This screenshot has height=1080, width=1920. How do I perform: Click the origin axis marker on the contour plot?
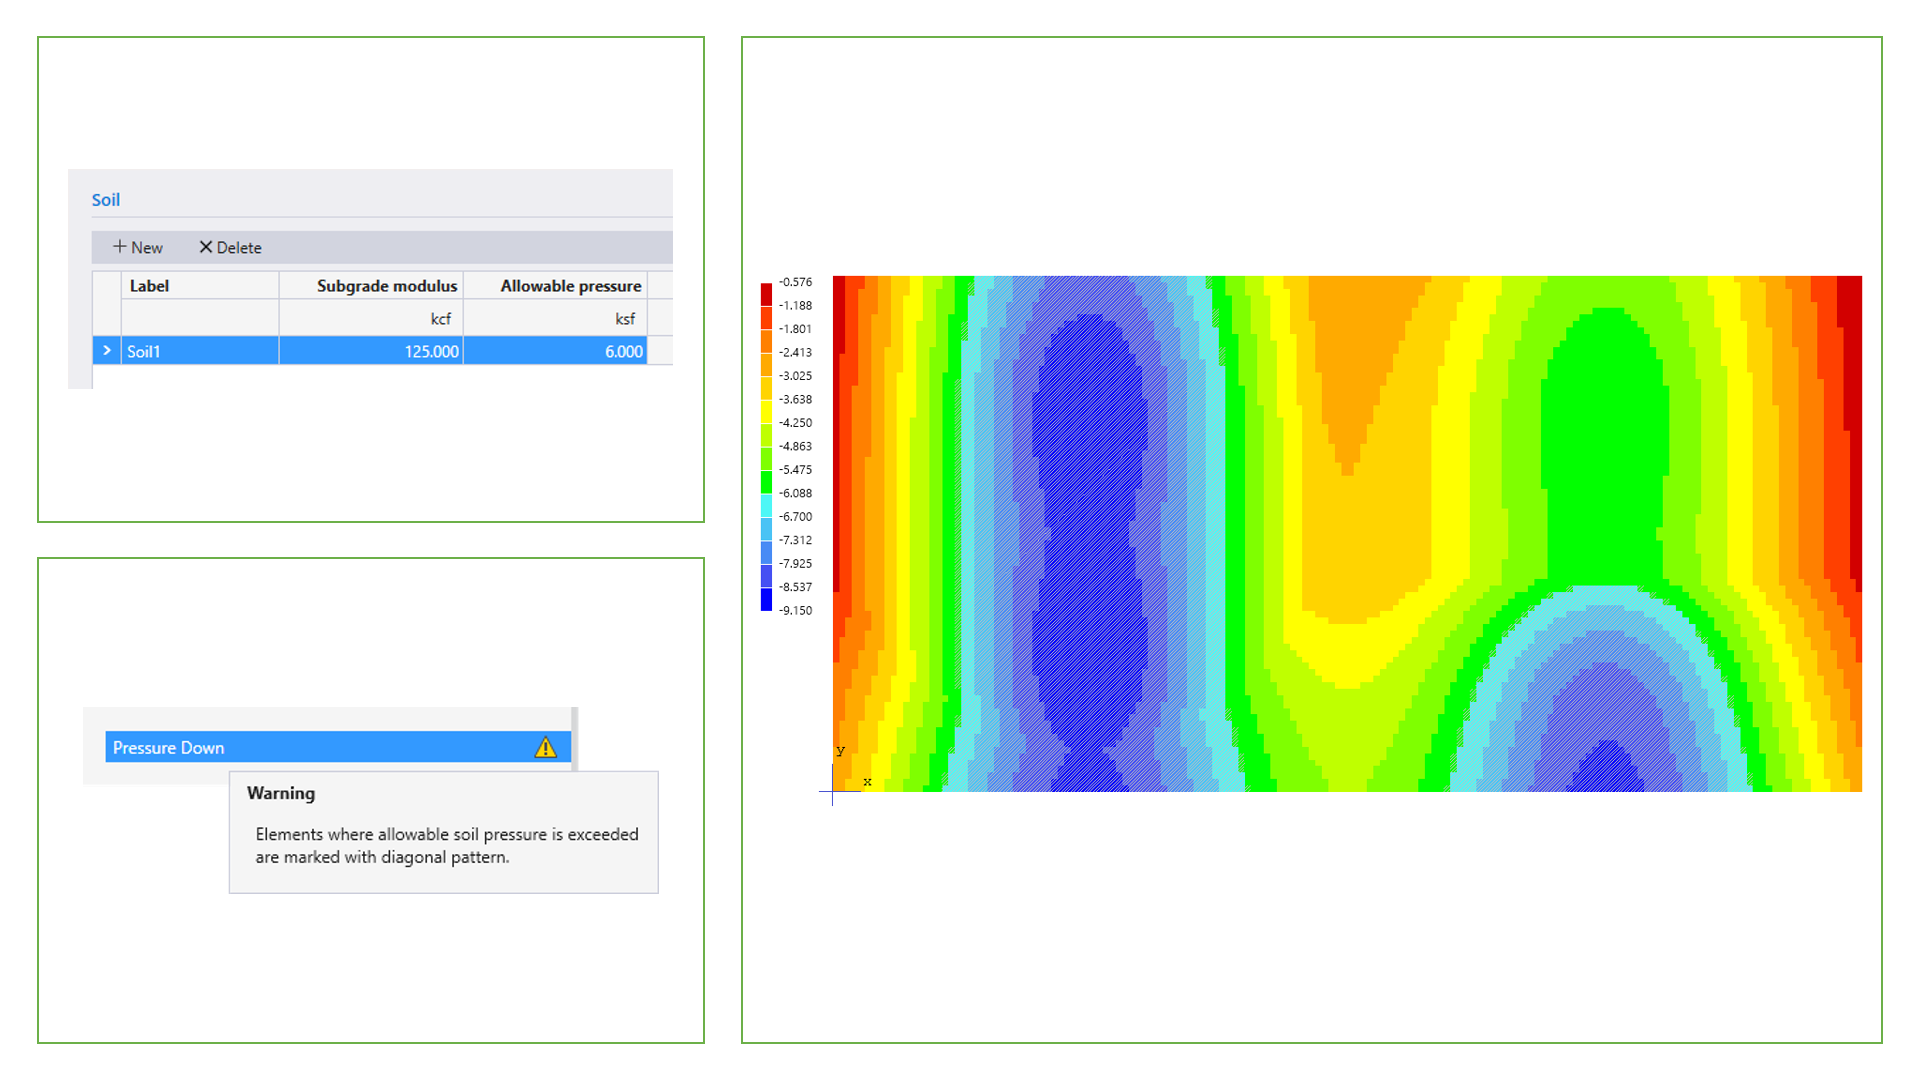click(x=833, y=791)
